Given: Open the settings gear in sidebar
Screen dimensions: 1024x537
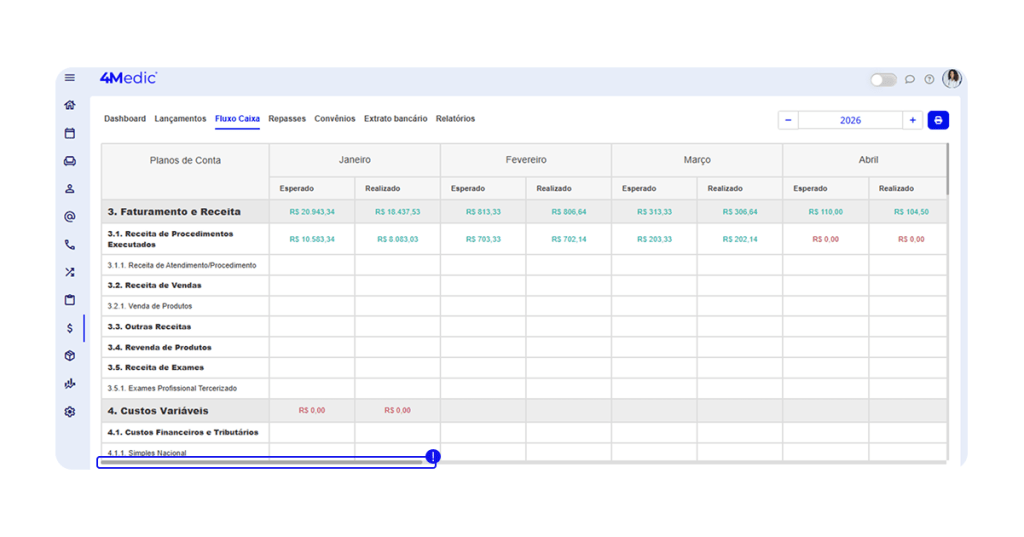Looking at the screenshot, I should [70, 412].
